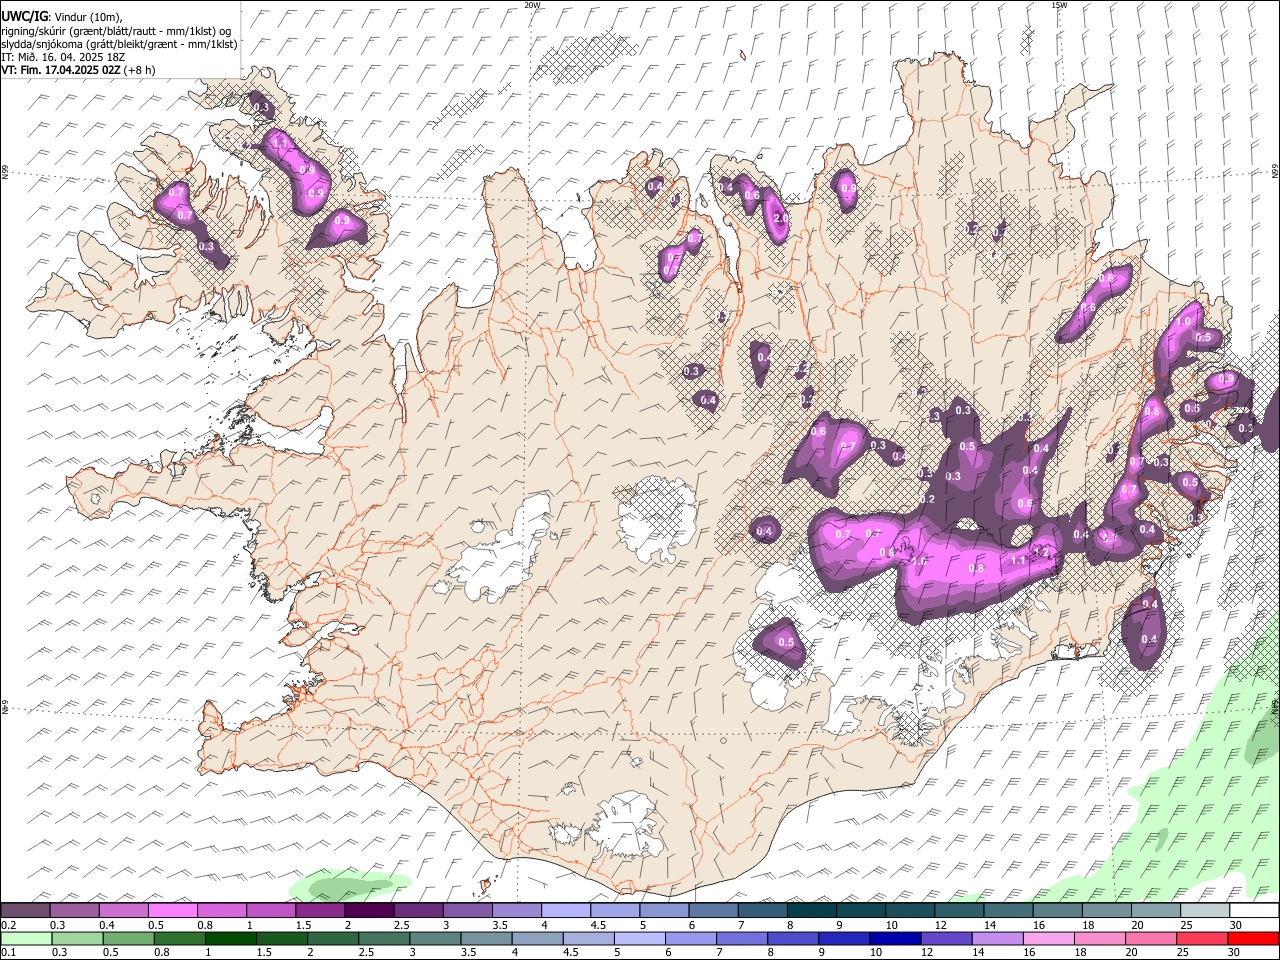Click the light pink bottom-row swatch between 16 and 18
1280x960 pixels.
point(1048,938)
